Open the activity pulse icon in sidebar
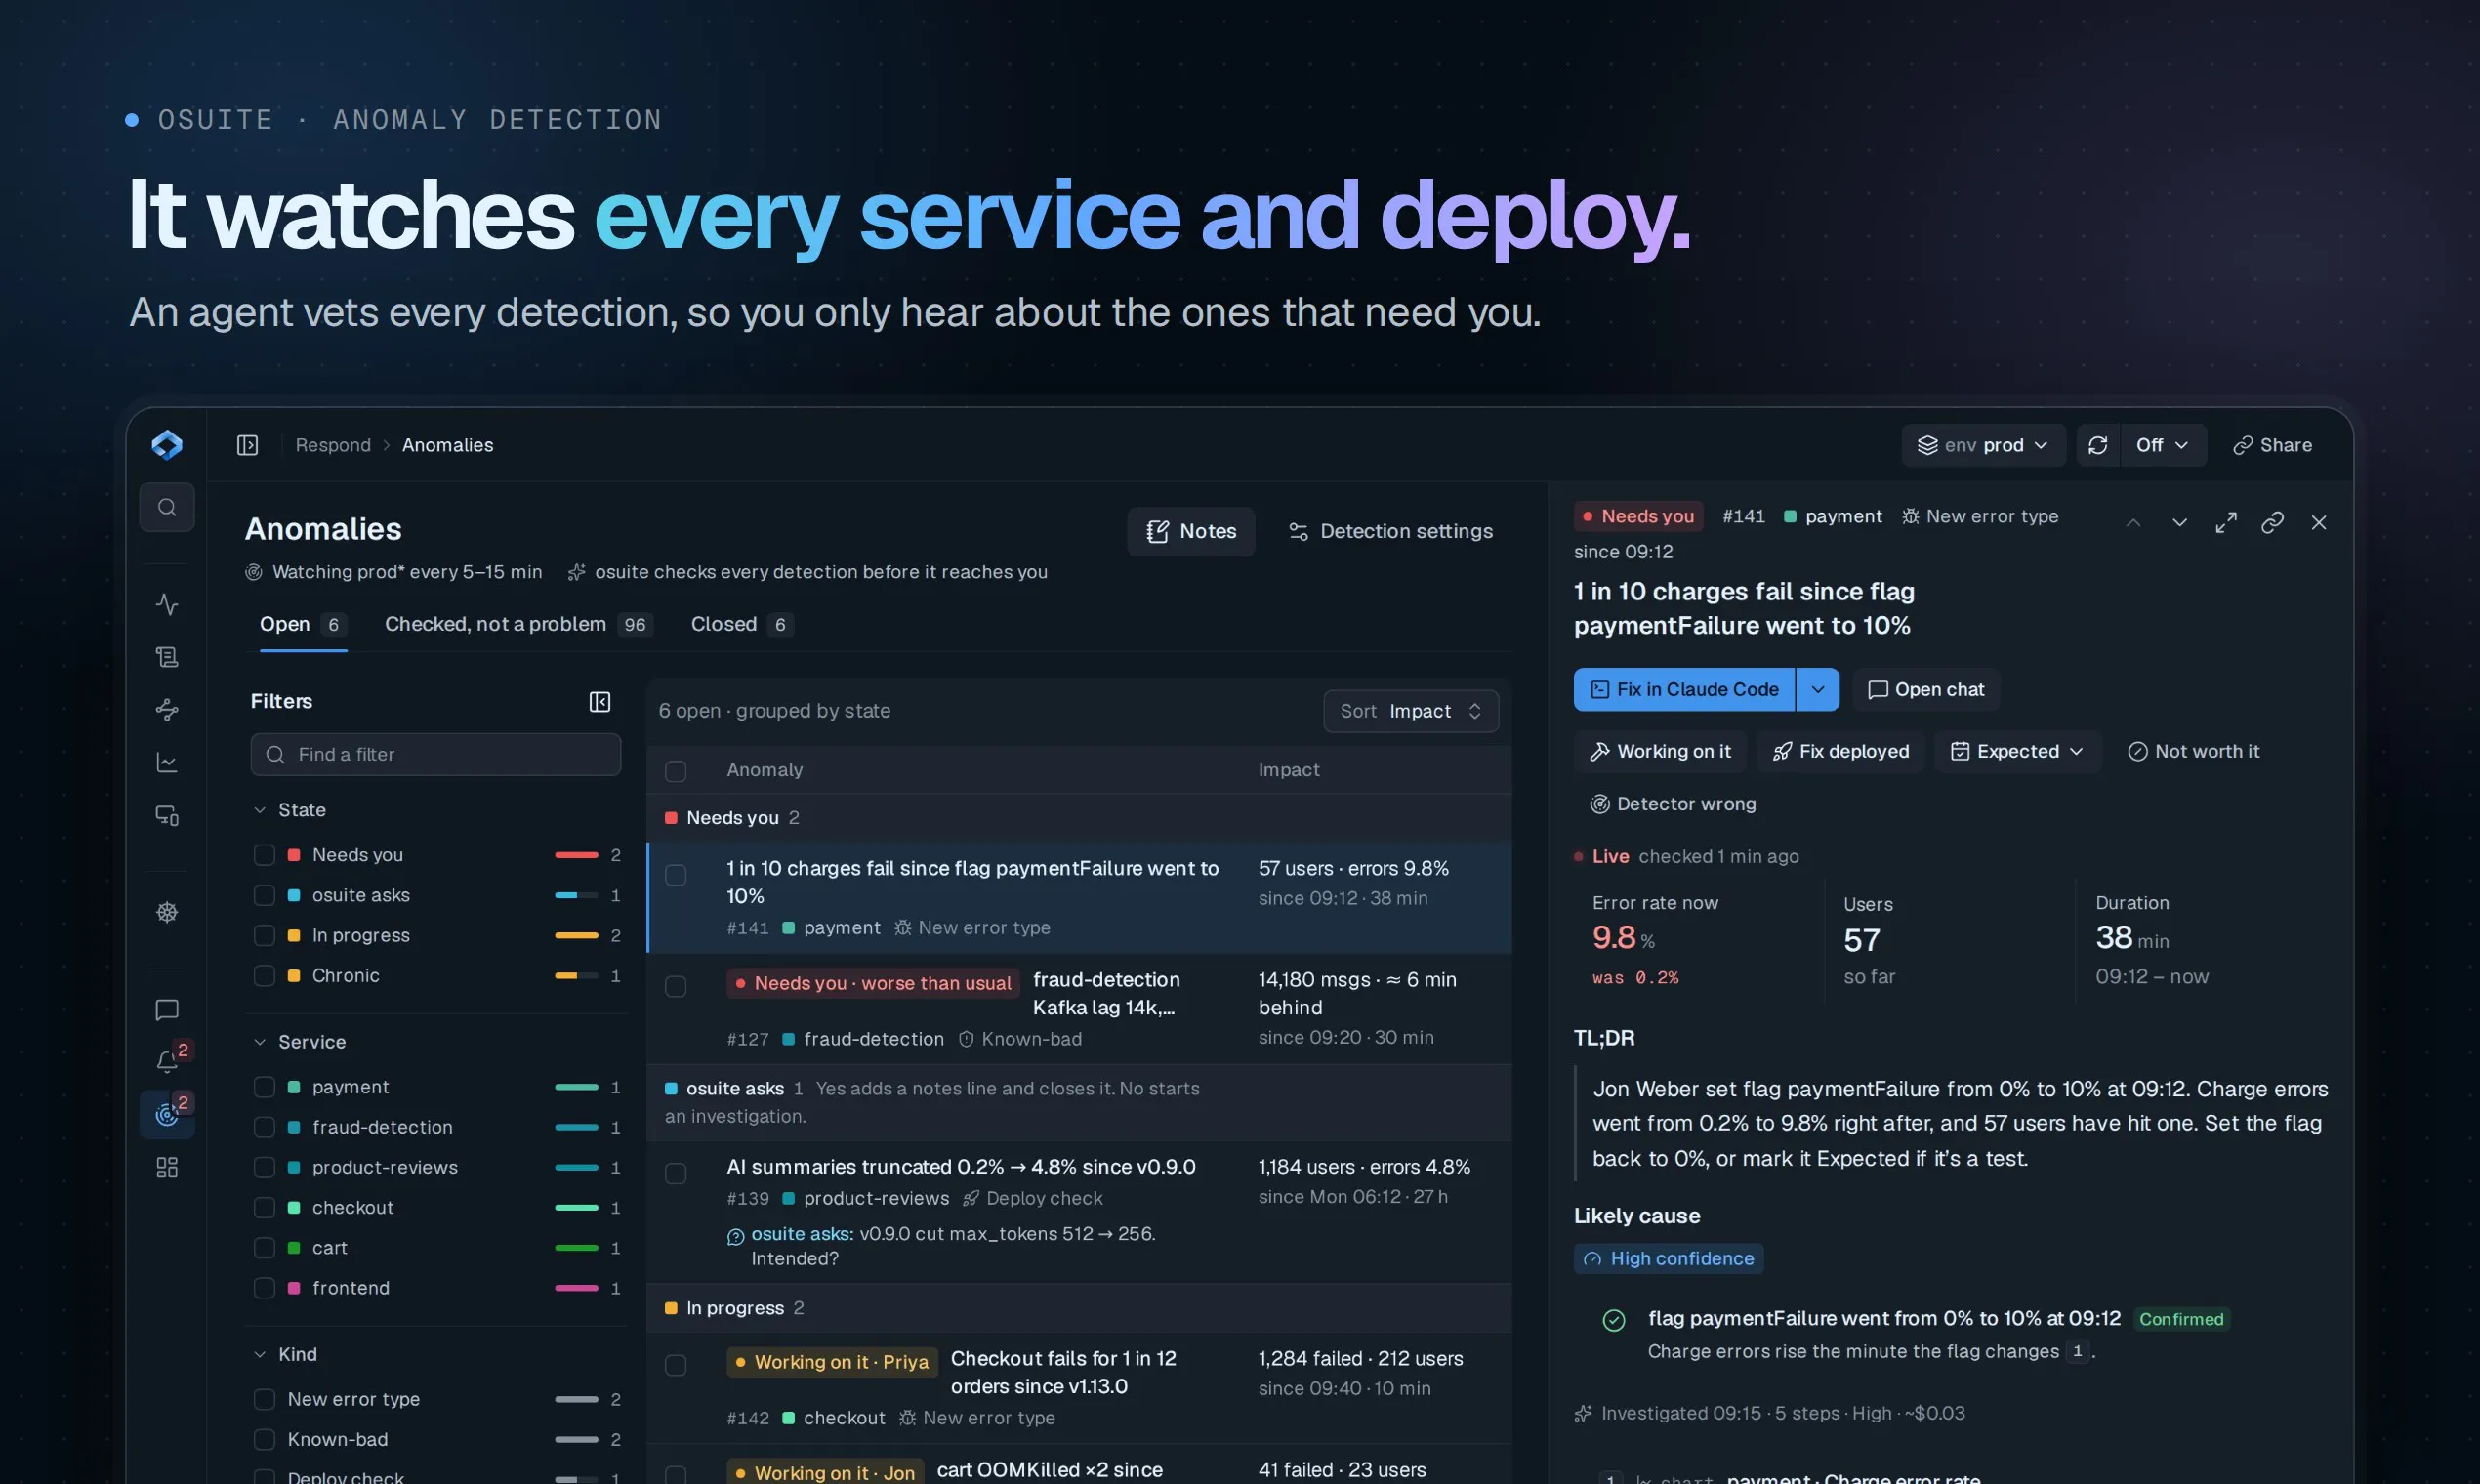This screenshot has width=2480, height=1484. [x=167, y=604]
